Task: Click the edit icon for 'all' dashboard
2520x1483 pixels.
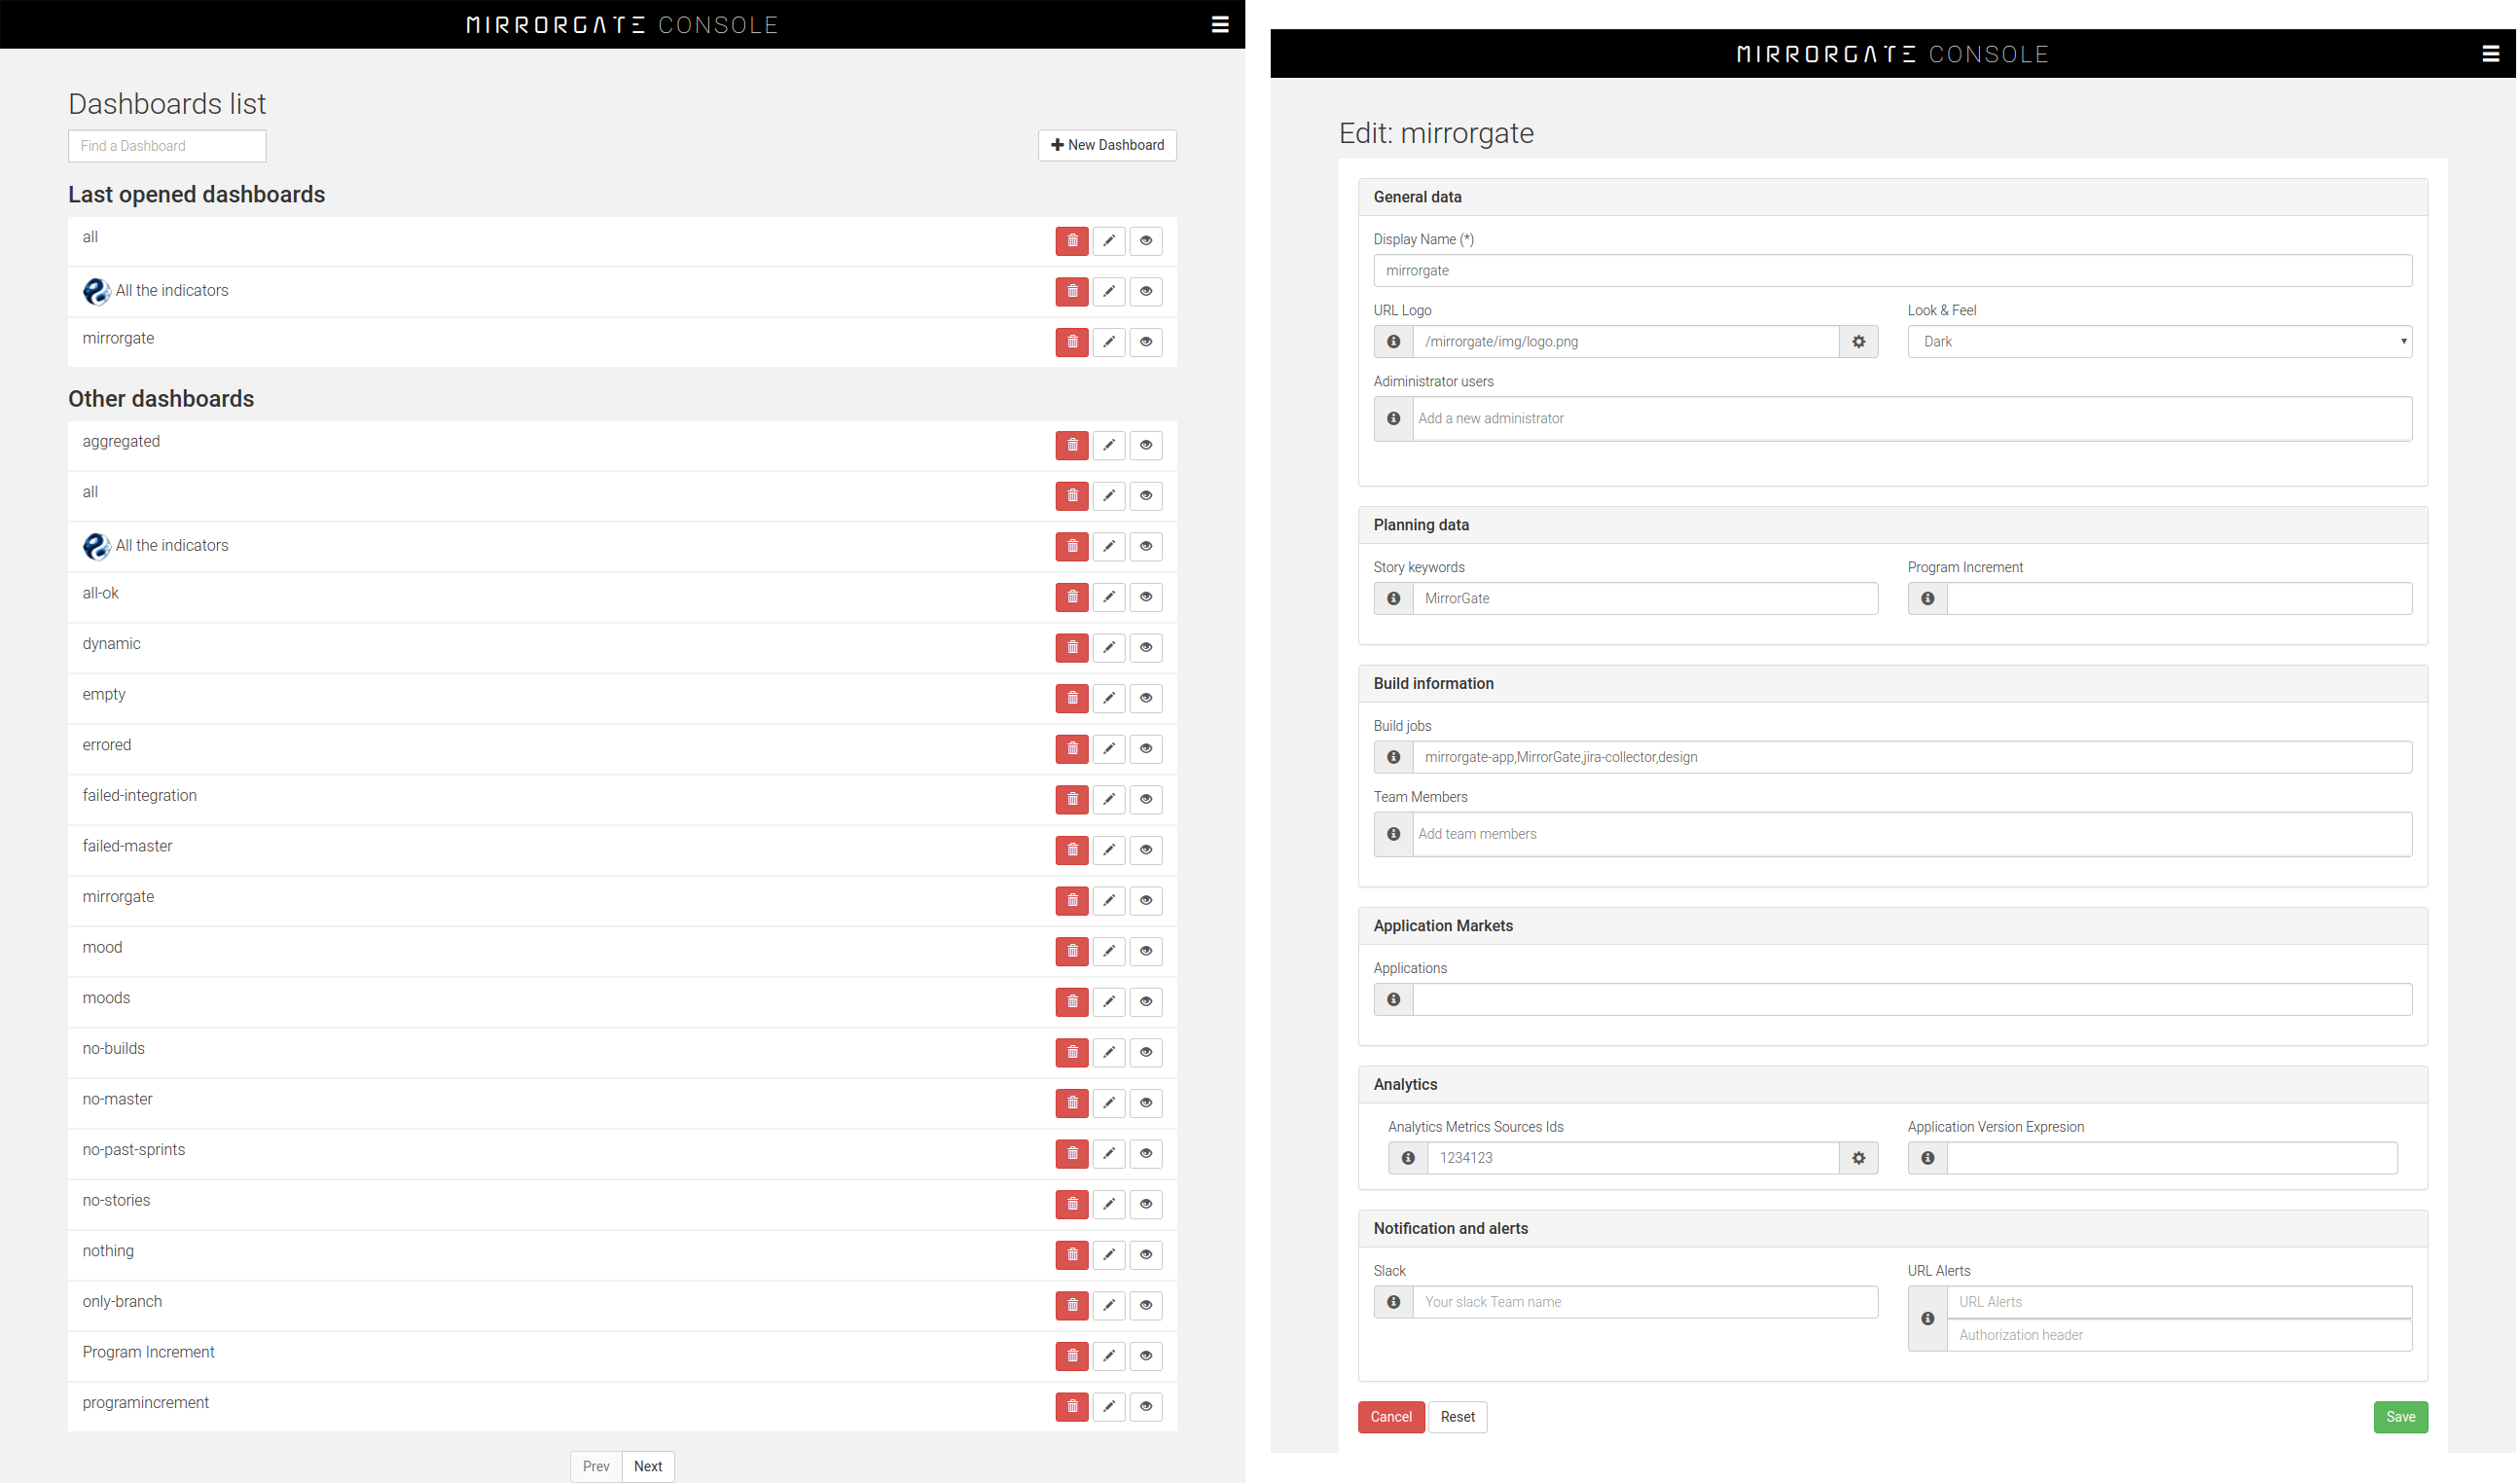Action: click(1108, 238)
